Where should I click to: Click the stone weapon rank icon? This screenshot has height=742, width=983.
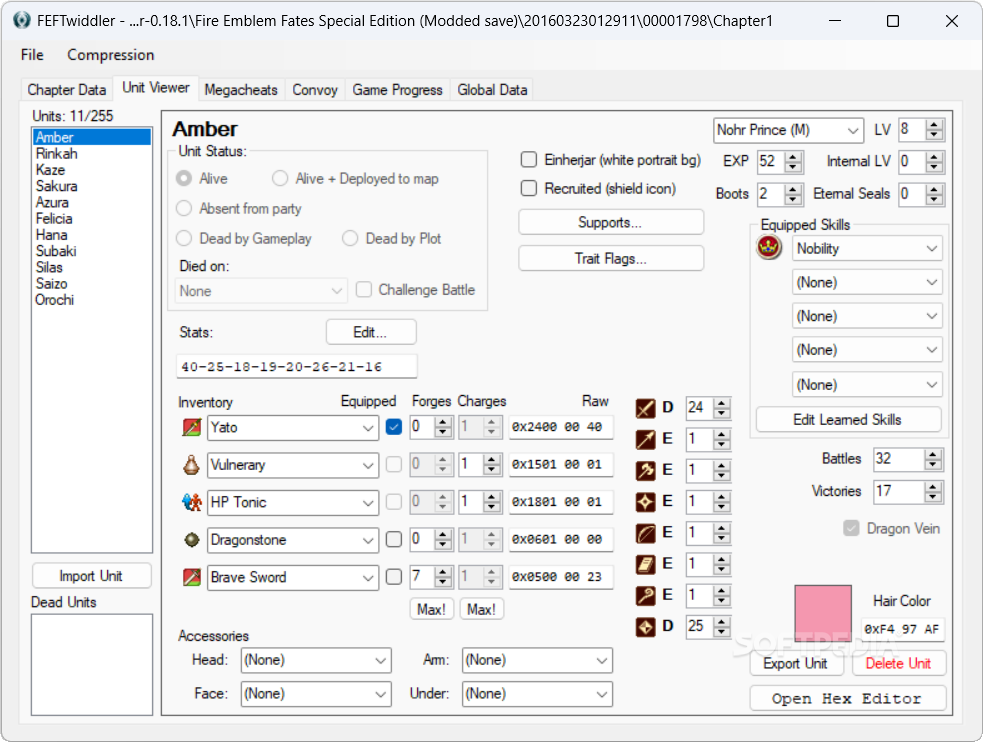pyautogui.click(x=645, y=626)
